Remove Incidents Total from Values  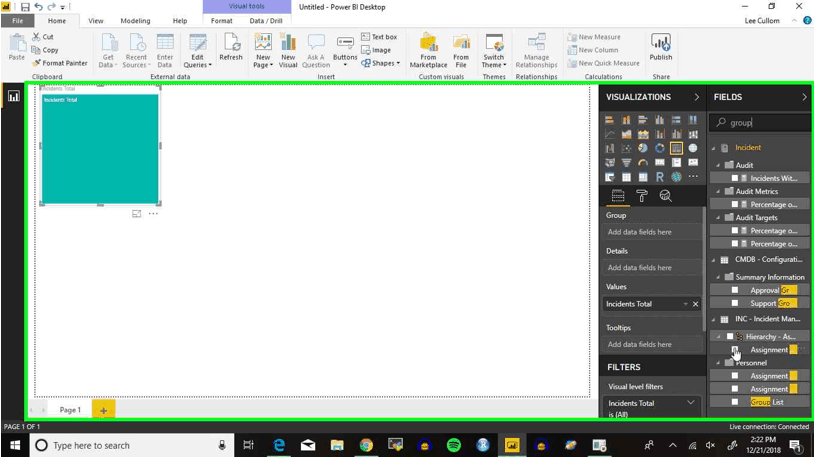695,304
